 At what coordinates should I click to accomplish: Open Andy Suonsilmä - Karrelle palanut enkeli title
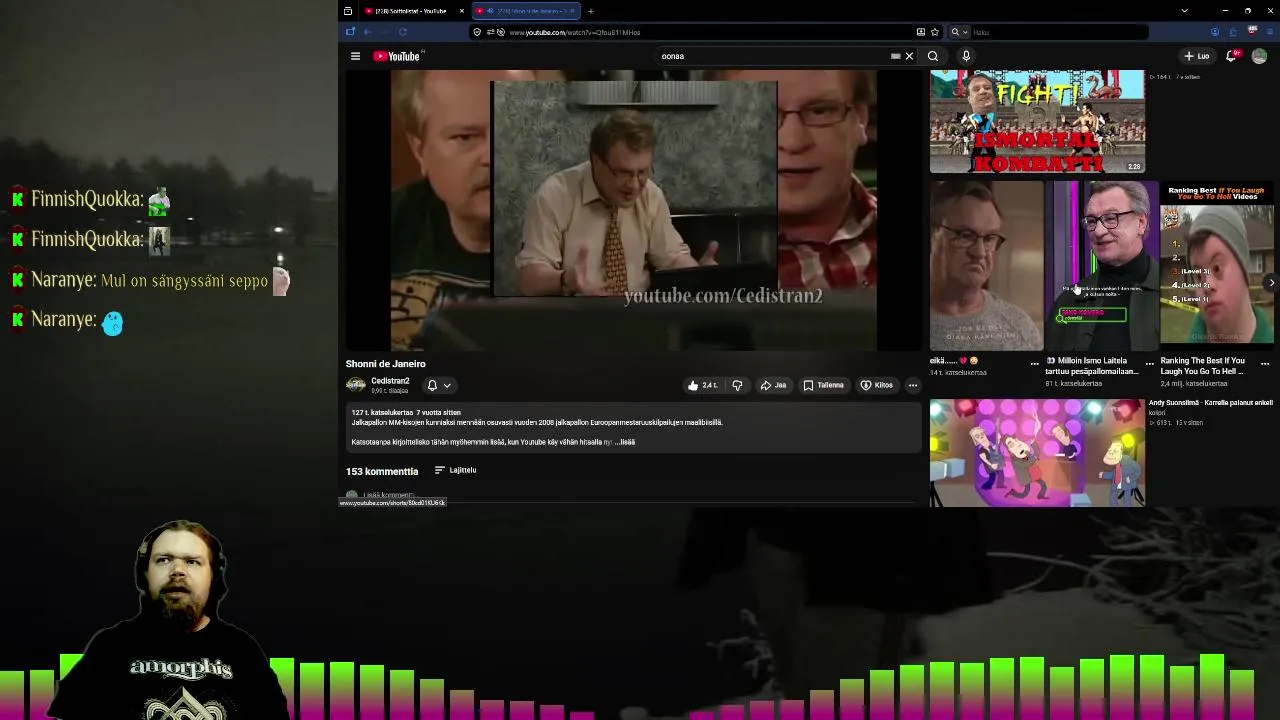(x=1211, y=403)
